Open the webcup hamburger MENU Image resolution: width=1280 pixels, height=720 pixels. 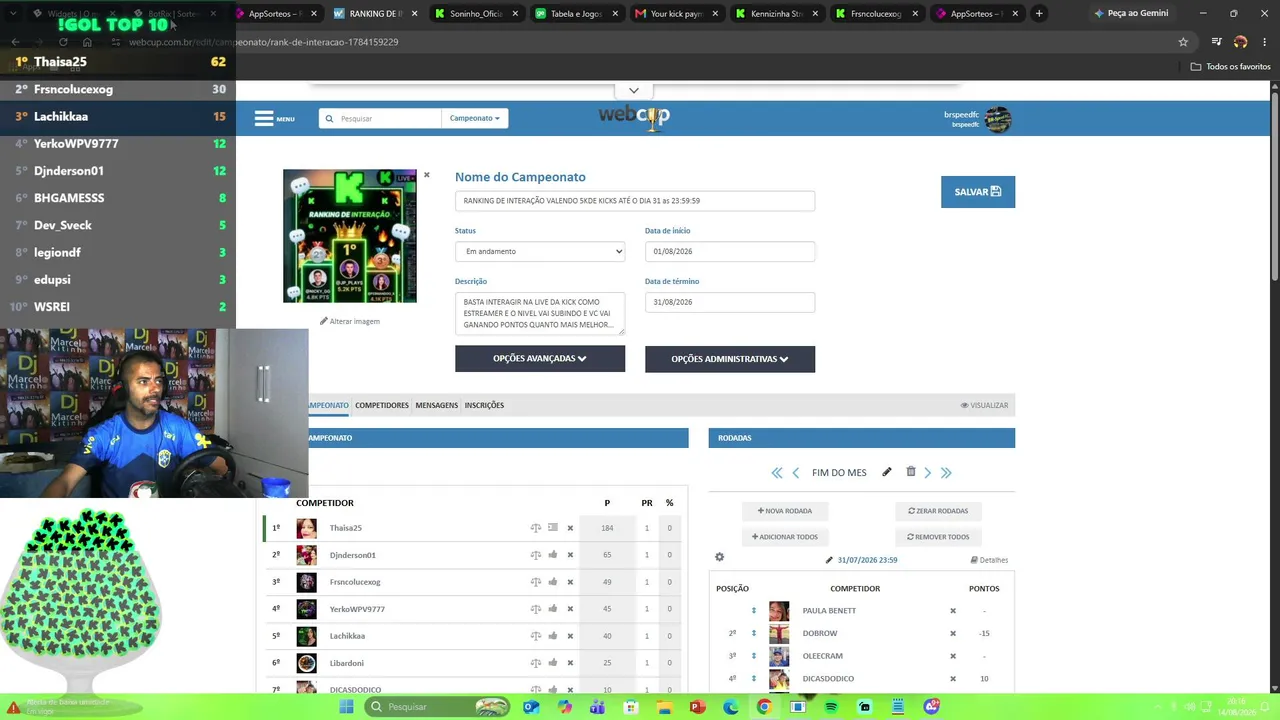274,118
